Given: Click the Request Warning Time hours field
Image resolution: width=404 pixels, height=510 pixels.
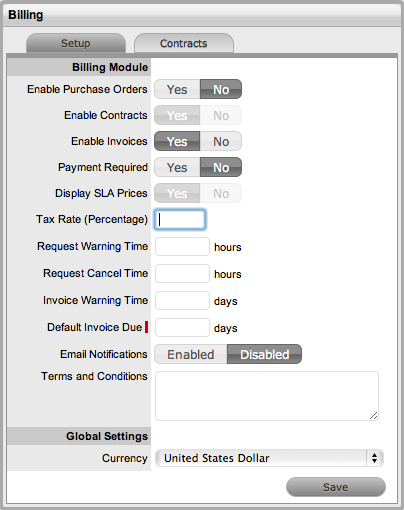Looking at the screenshot, I should coord(182,247).
